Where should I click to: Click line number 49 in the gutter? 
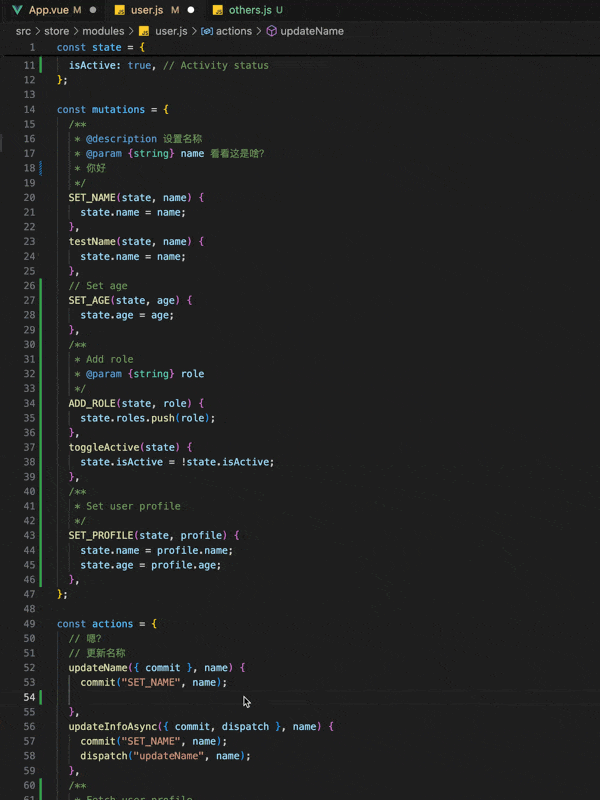click(30, 623)
